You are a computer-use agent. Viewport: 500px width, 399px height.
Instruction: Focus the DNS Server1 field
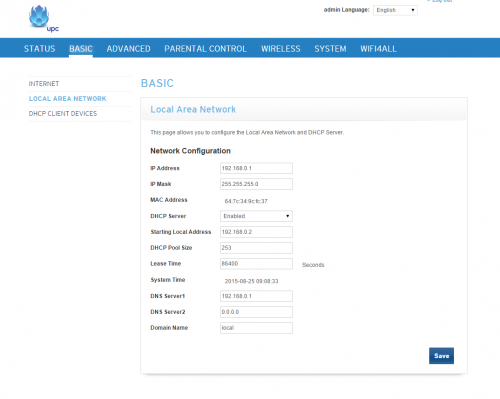(x=256, y=296)
